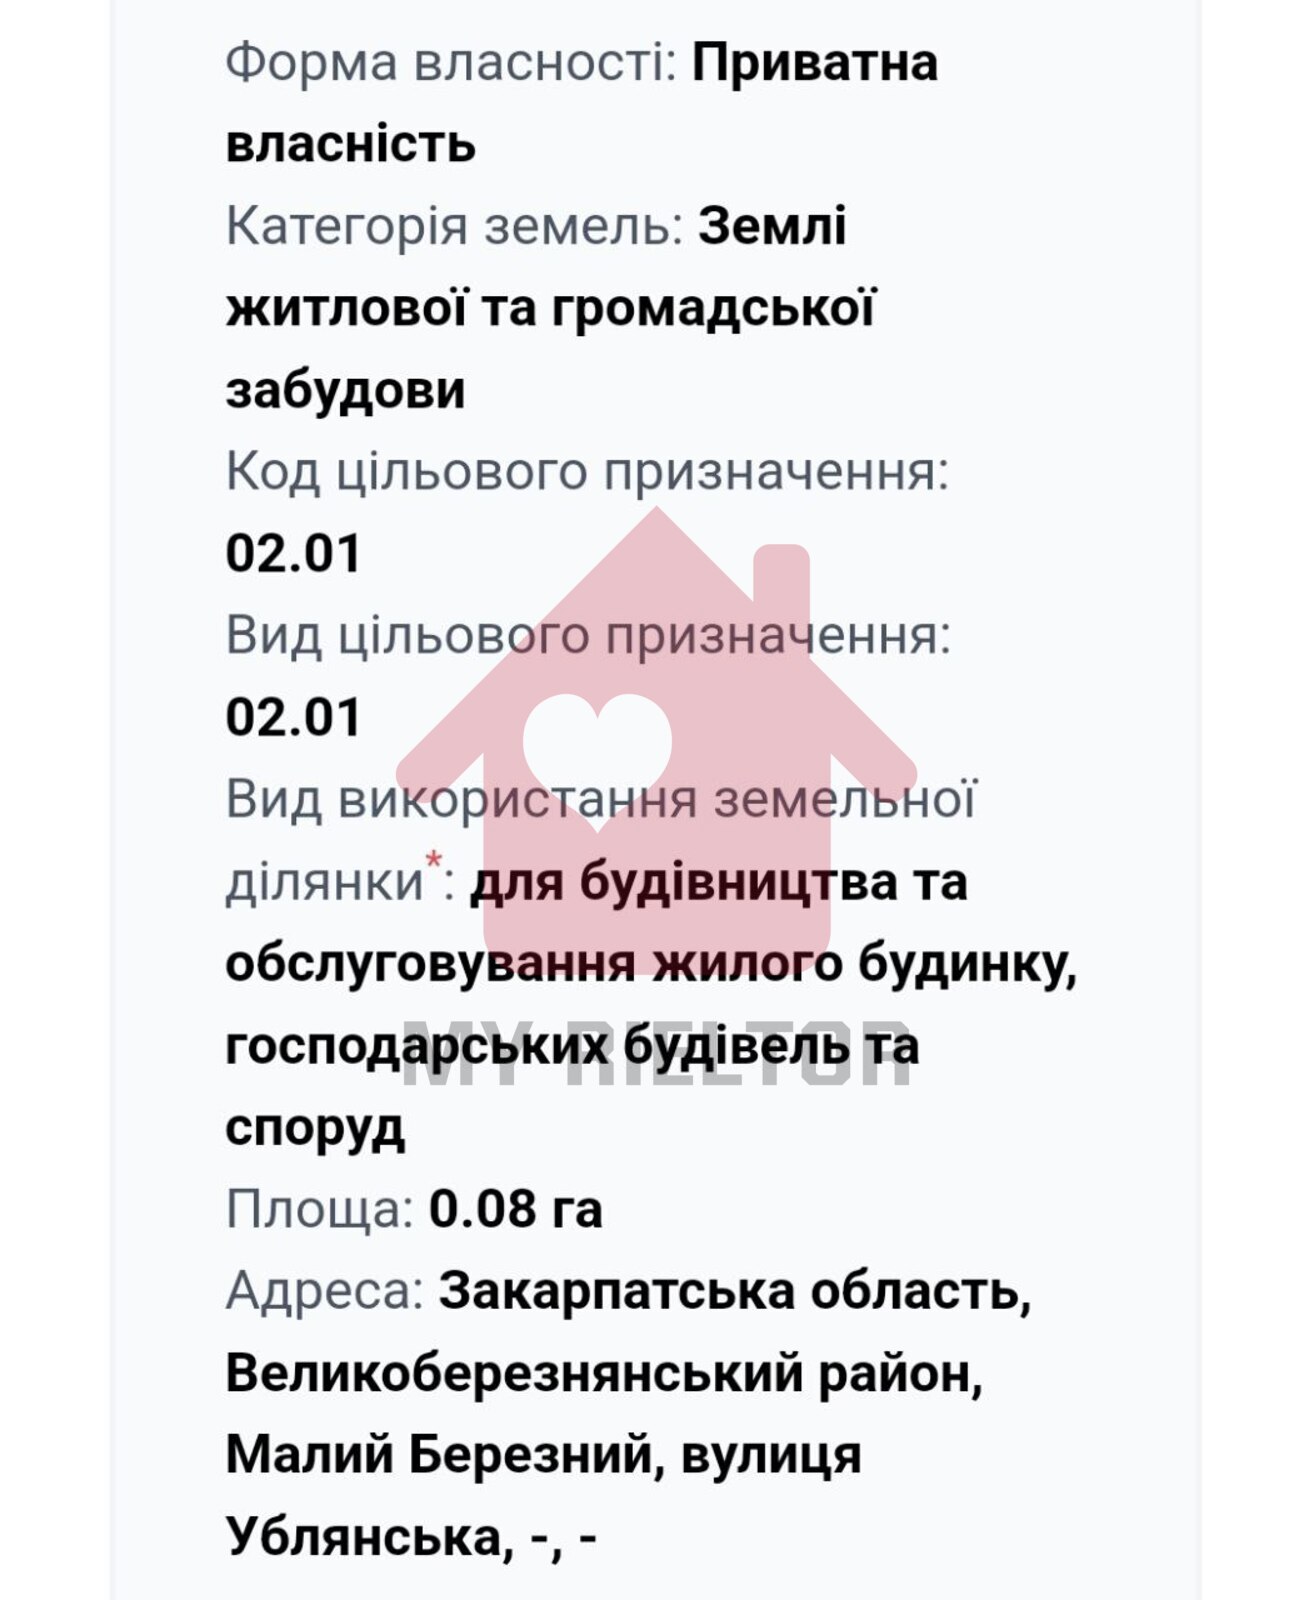This screenshot has height=1600, width=1294.
Task: Click the '0.08 га' area value
Action: coord(515,1209)
